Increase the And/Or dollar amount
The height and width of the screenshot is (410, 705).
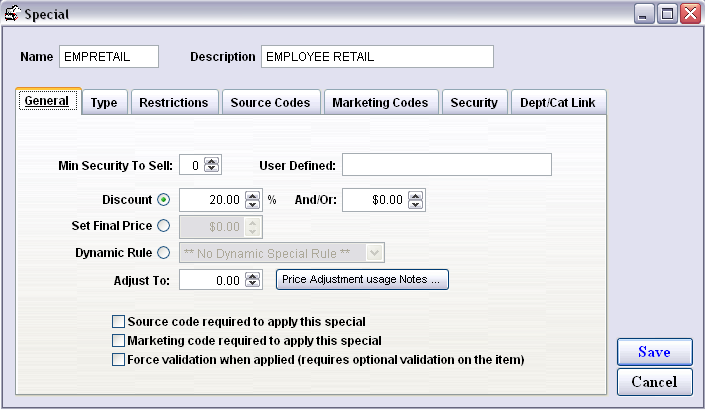(415, 196)
